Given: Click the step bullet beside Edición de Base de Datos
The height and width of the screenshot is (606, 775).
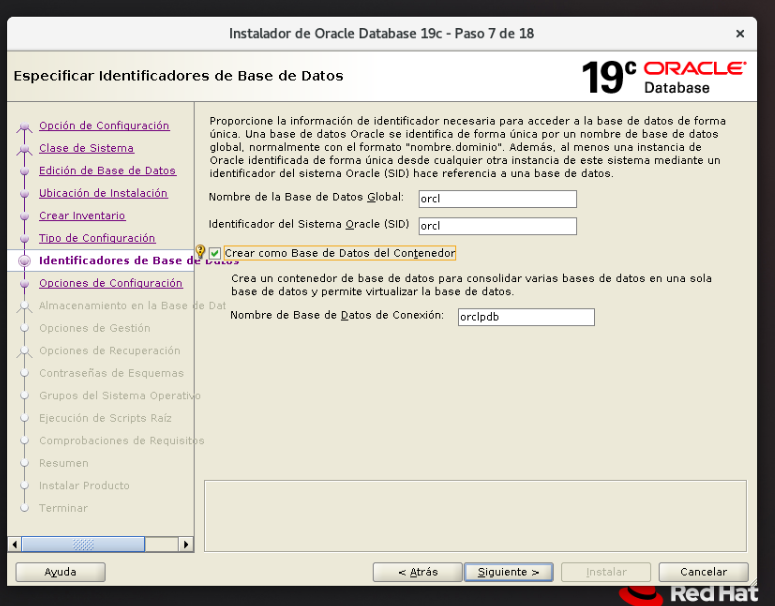Looking at the screenshot, I should point(24,172).
